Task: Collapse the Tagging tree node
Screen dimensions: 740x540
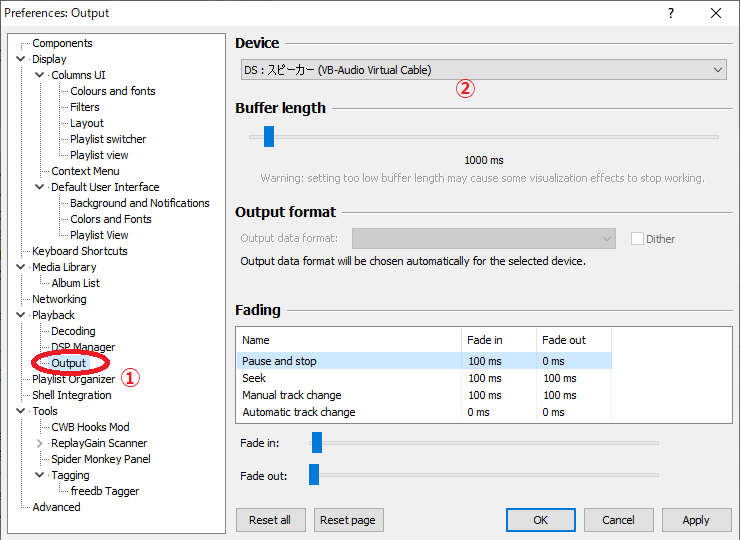Action: [40, 475]
